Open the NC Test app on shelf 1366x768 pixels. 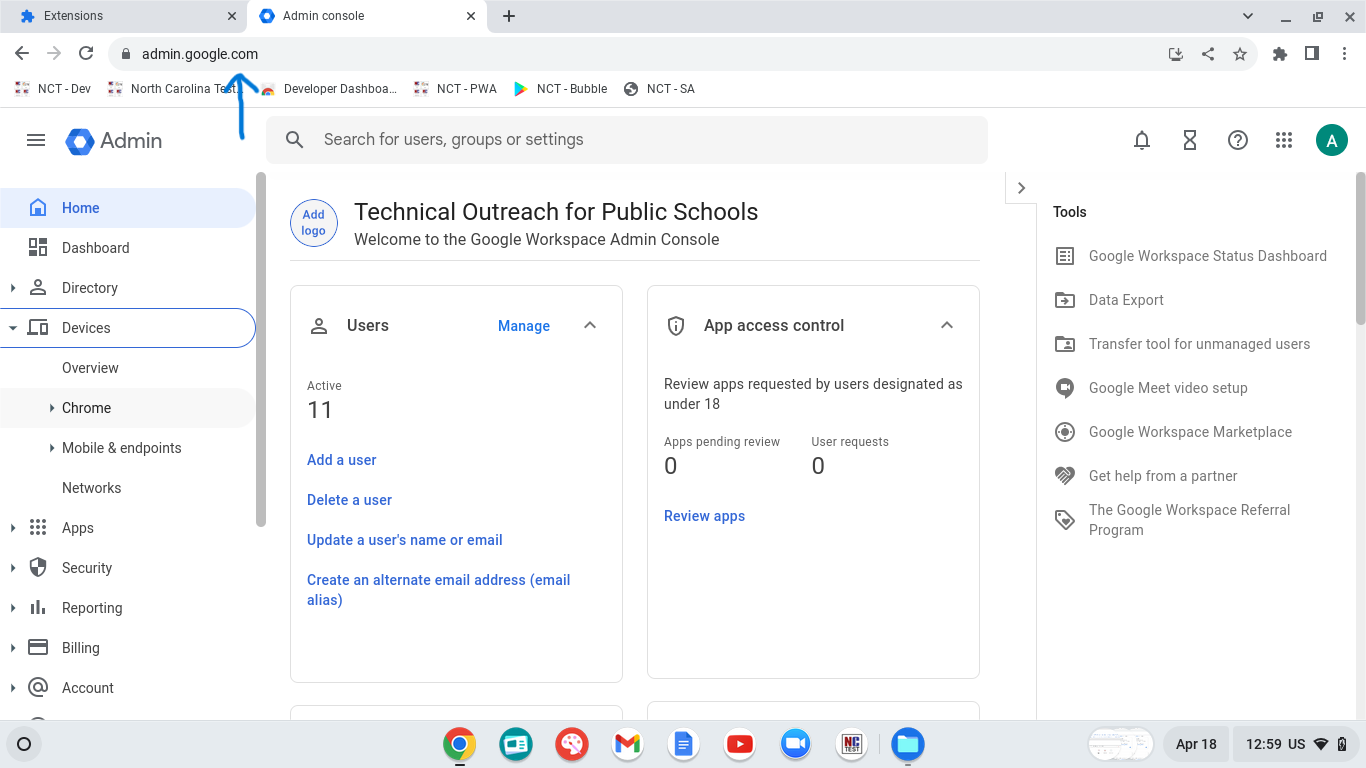(852, 744)
